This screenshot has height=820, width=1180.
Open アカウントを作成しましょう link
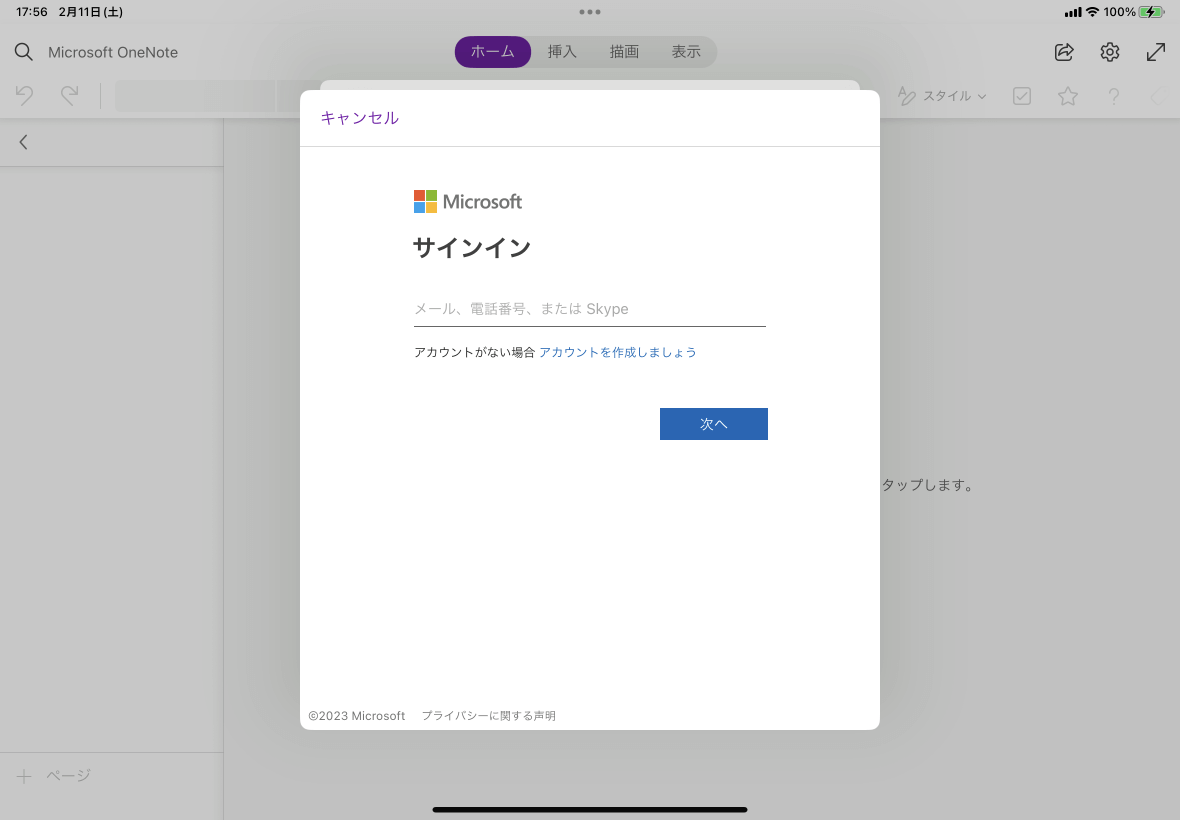[618, 352]
